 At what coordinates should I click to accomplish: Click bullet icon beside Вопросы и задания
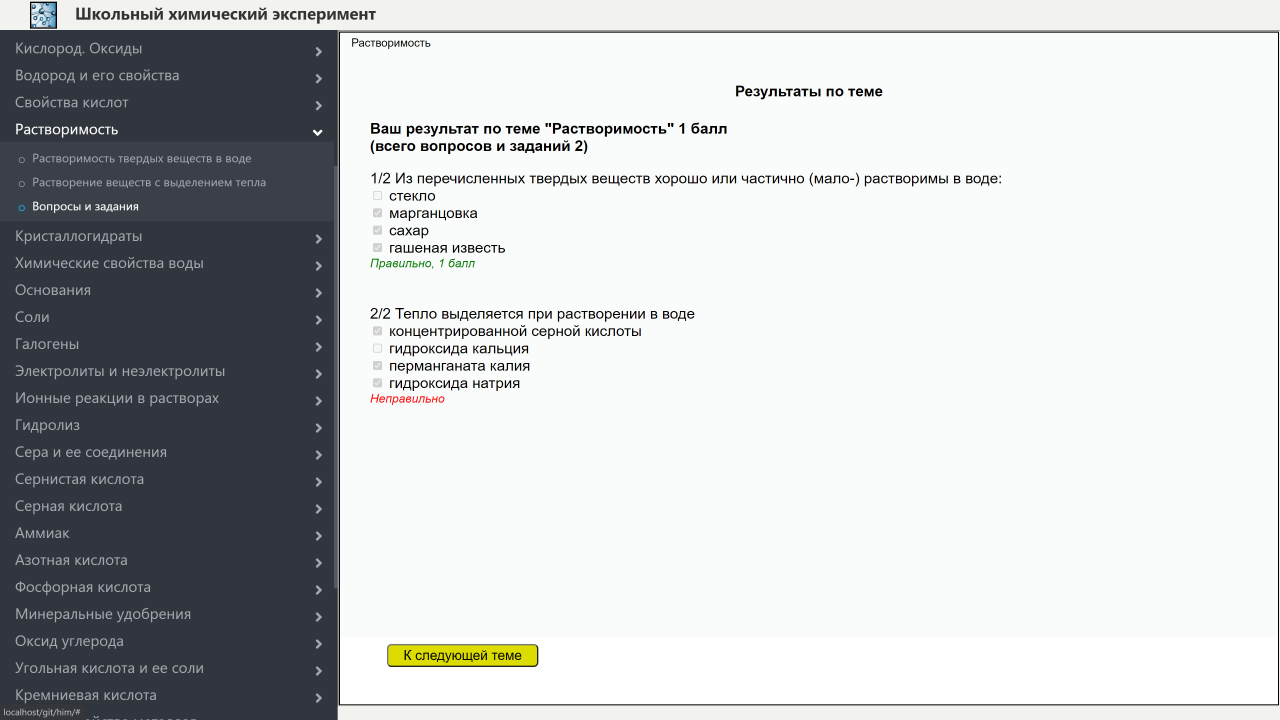pyautogui.click(x=22, y=207)
